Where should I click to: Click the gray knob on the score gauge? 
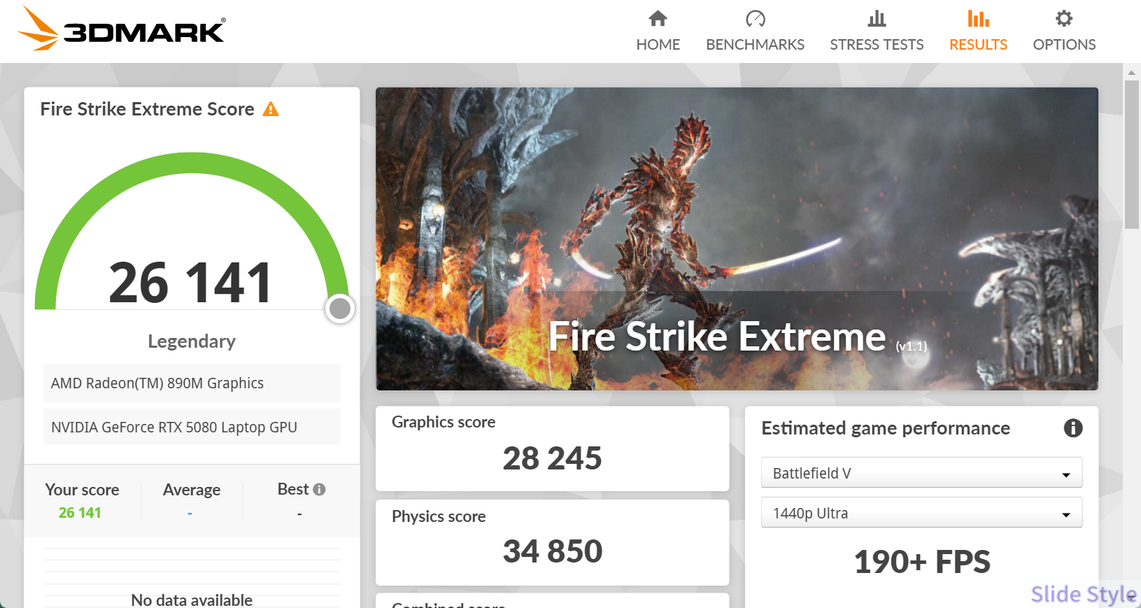[340, 309]
